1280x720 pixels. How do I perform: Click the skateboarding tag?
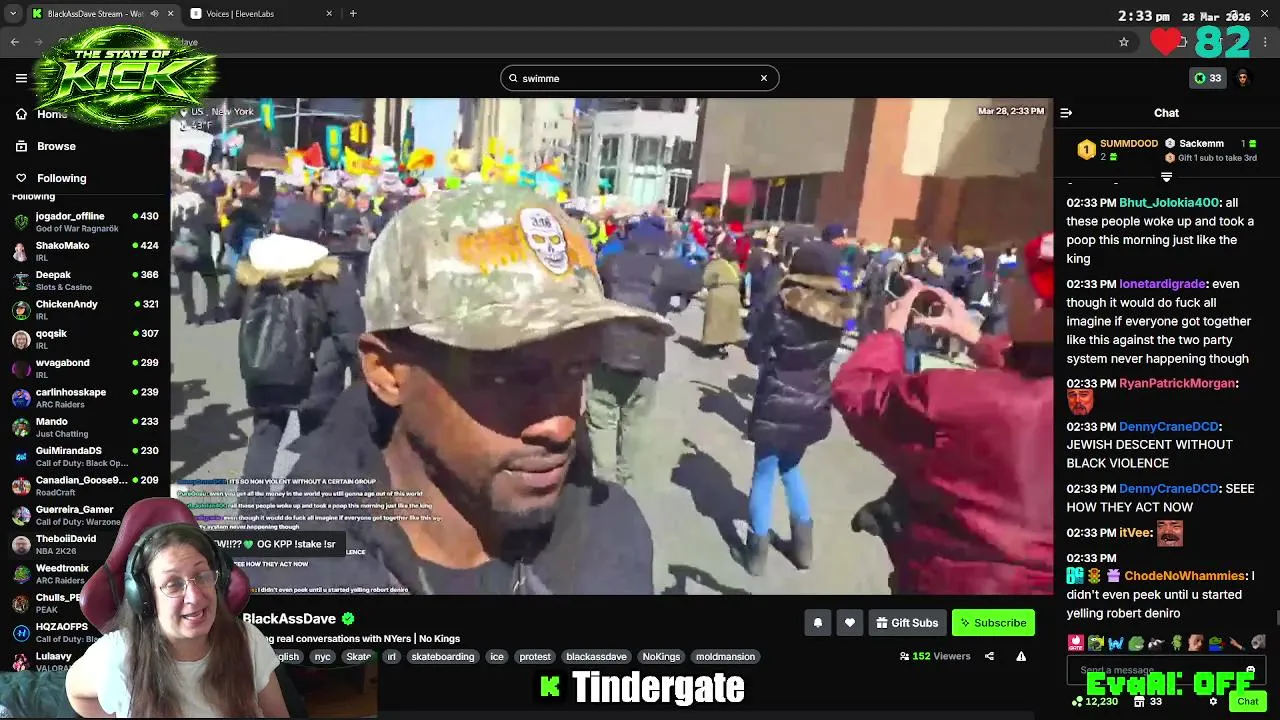click(x=443, y=657)
